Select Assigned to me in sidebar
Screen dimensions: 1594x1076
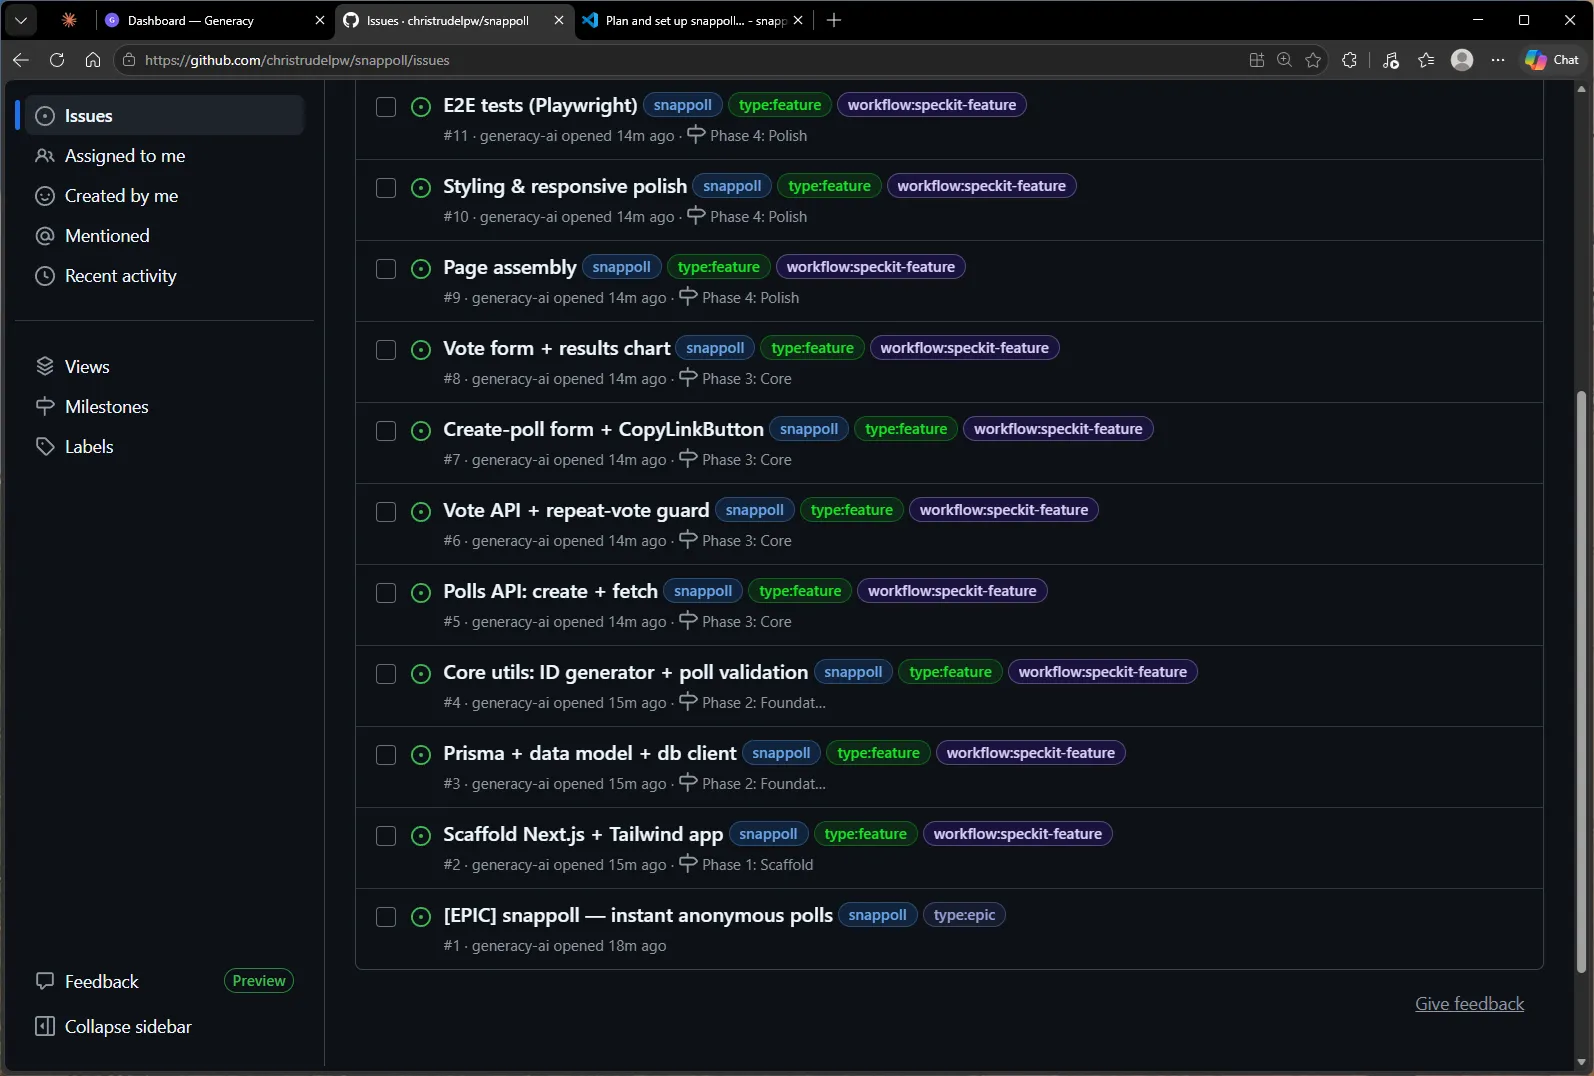tap(165, 155)
